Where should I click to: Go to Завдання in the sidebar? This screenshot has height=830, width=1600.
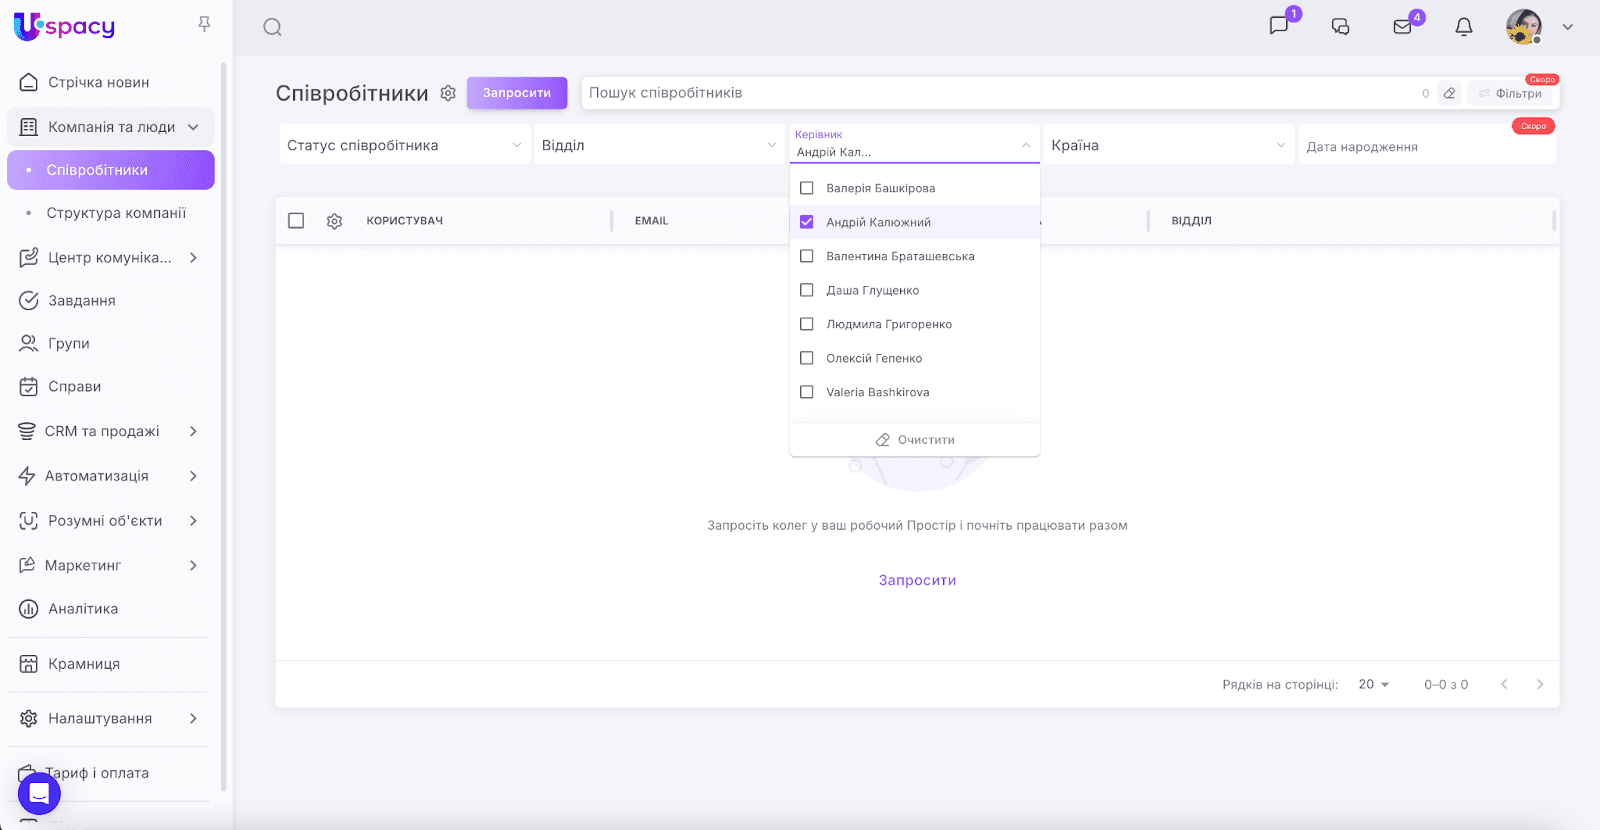(82, 301)
